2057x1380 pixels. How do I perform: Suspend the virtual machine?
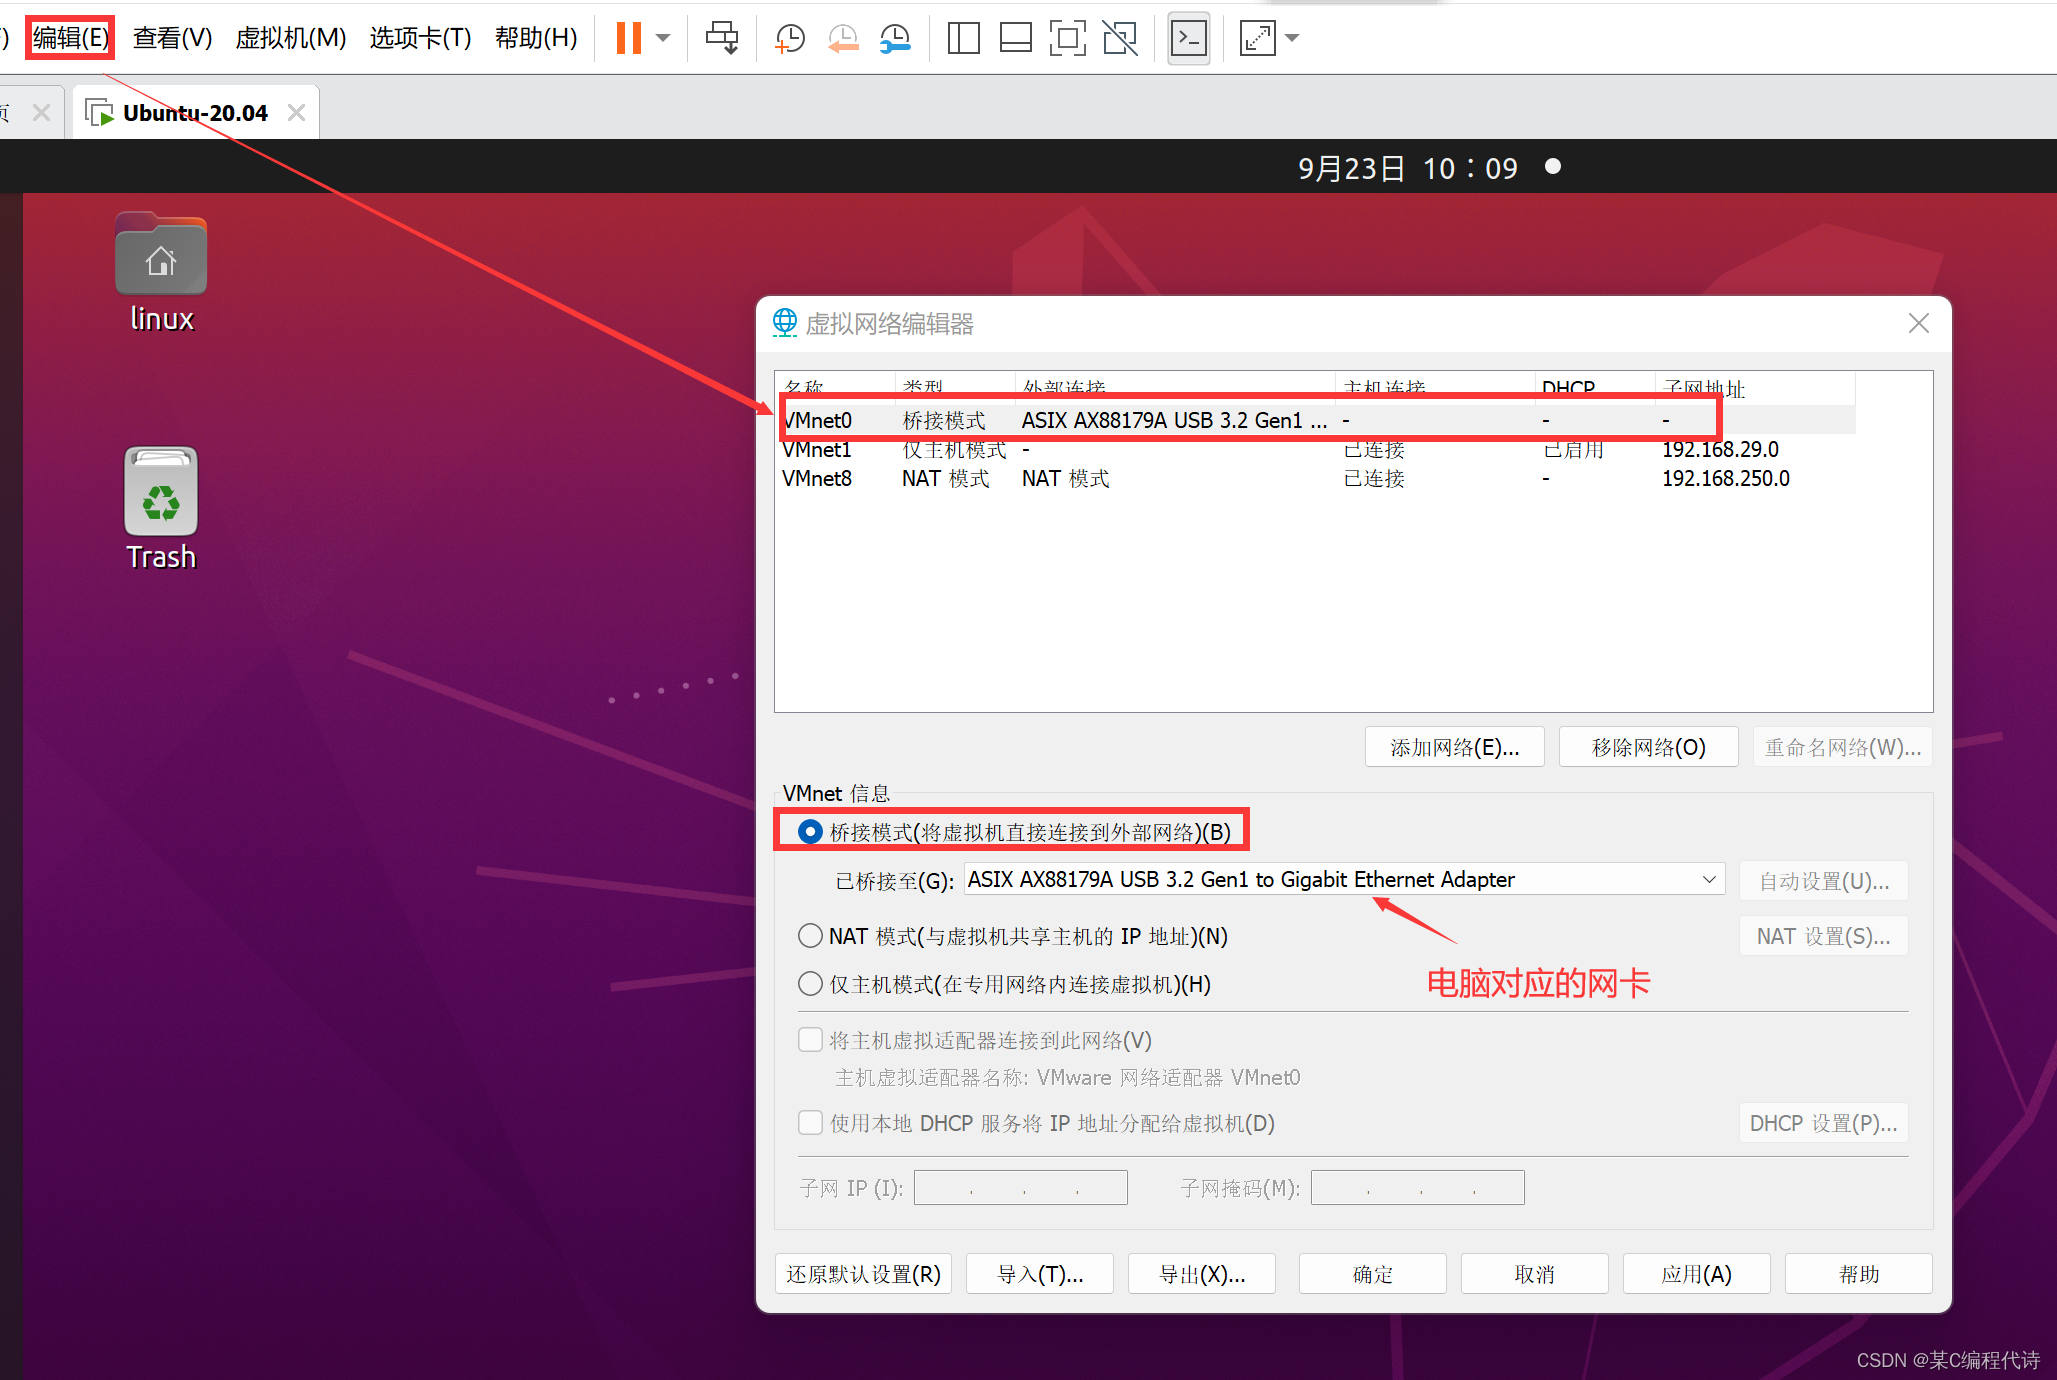coord(627,37)
